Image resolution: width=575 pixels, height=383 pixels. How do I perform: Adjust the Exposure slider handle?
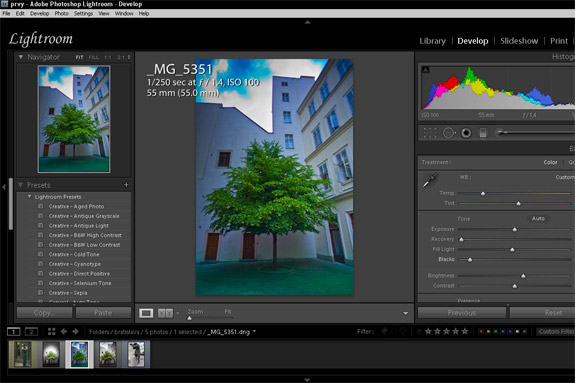click(514, 229)
